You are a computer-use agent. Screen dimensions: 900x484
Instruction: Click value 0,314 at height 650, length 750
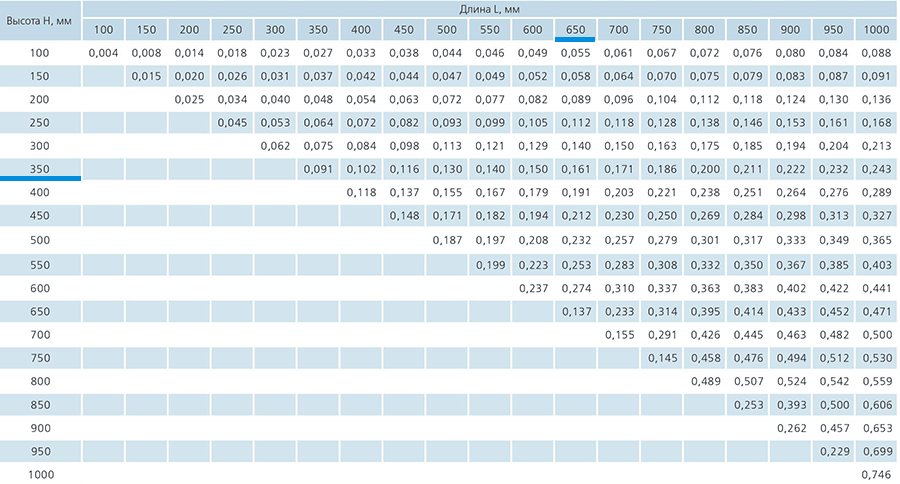[x=662, y=311]
